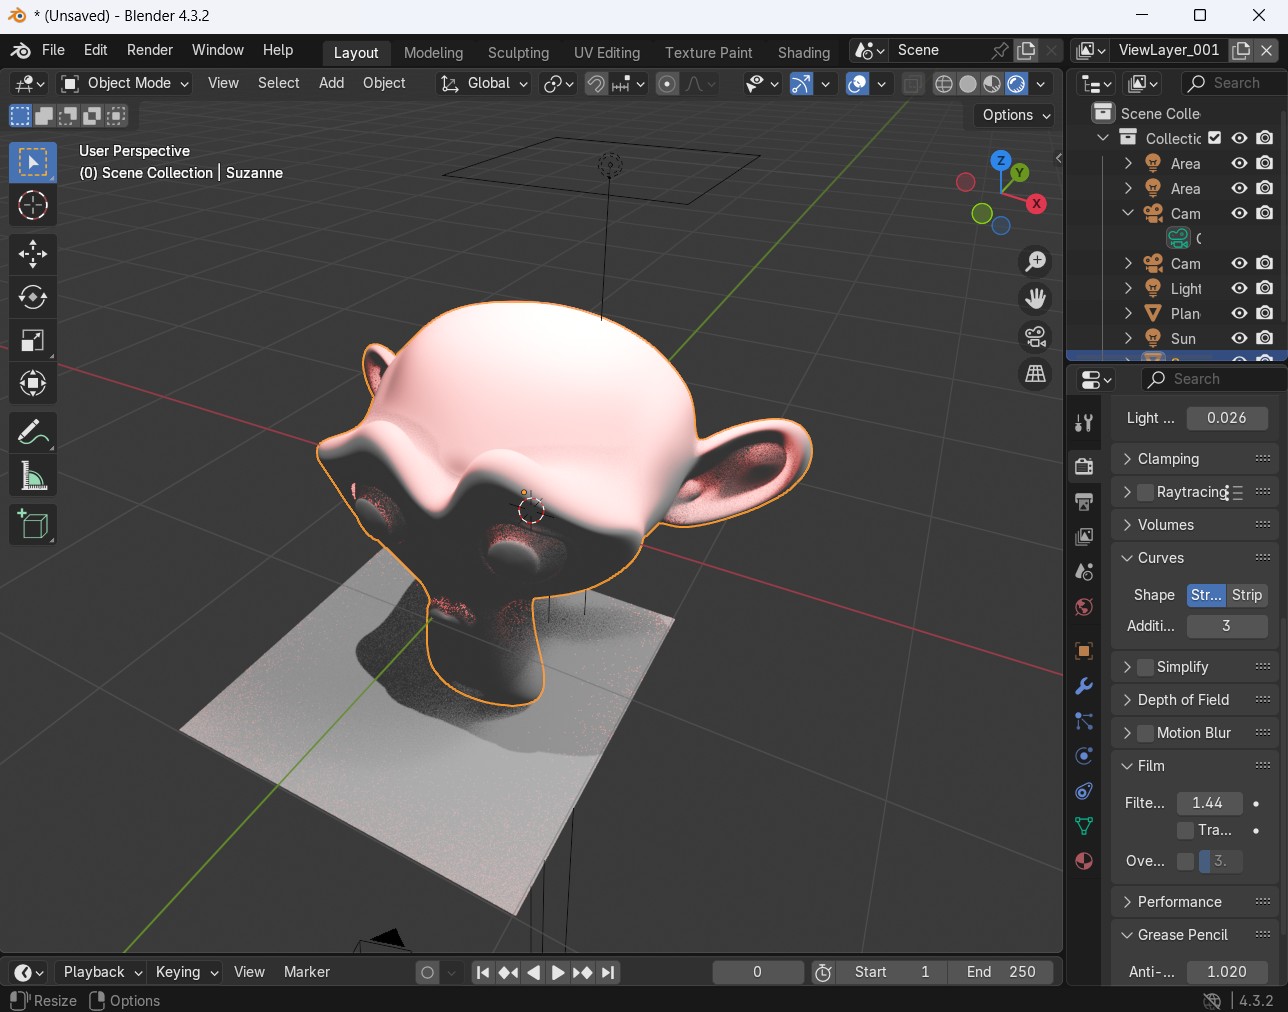This screenshot has width=1288, height=1012.
Task: Select the Select Box tool
Action: click(x=33, y=162)
